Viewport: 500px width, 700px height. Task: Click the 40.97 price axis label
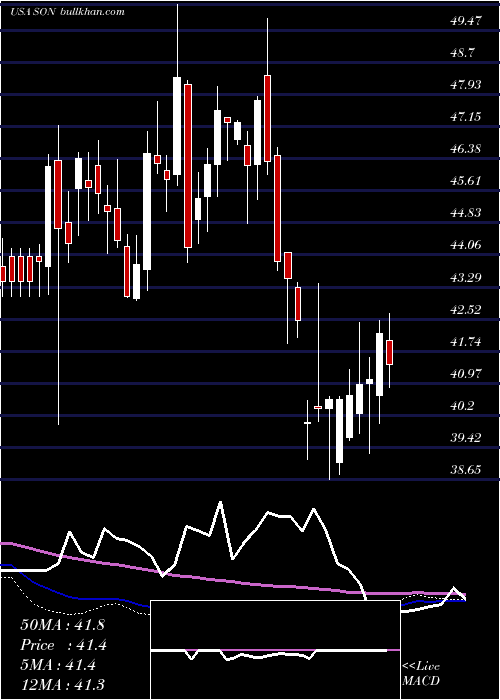[x=466, y=374]
